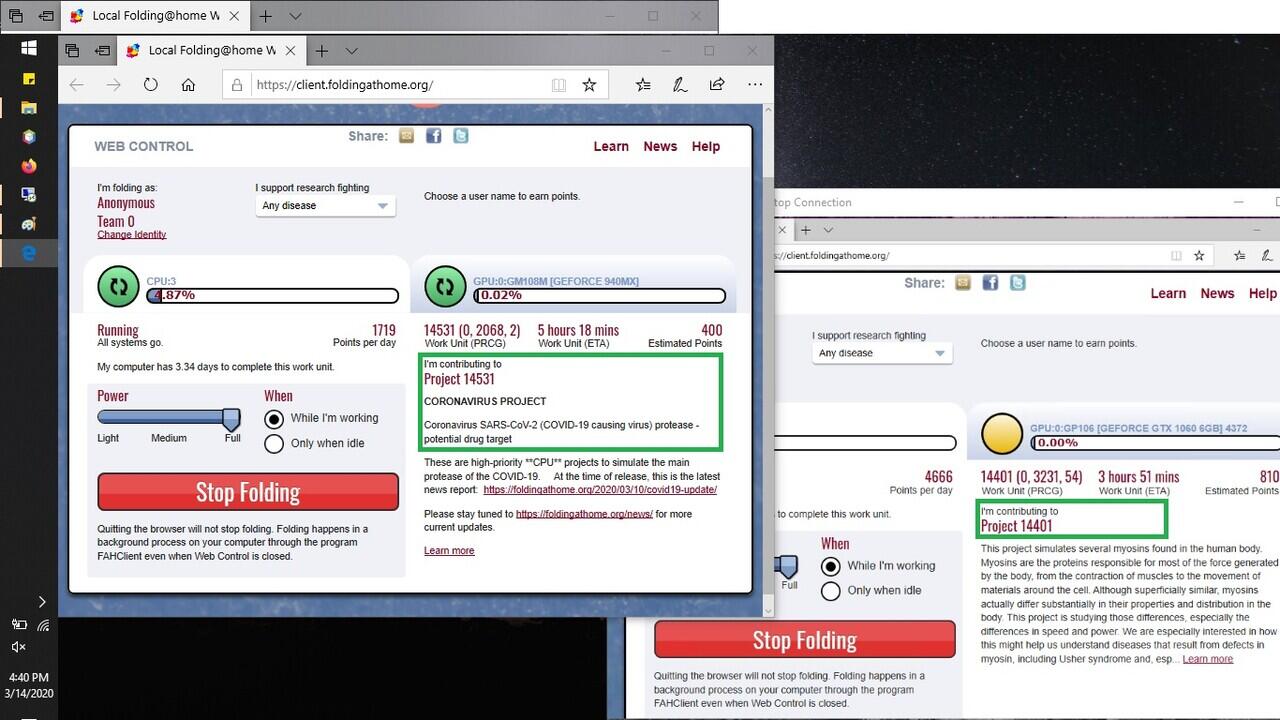1280x720 pixels.
Task: Click the Power slider handle at Full
Action: click(231, 418)
